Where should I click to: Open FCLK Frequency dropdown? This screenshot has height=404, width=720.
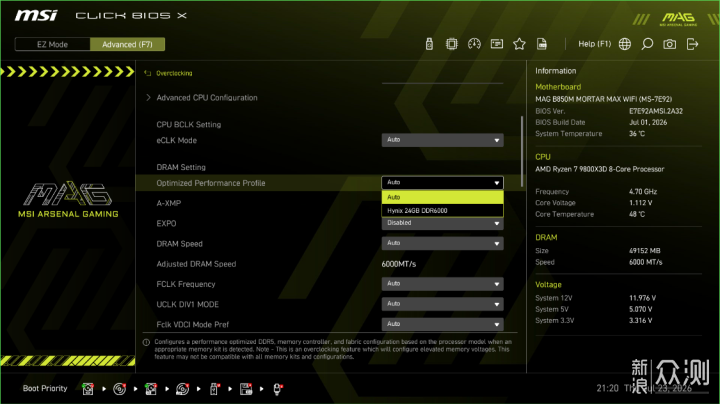(x=443, y=284)
